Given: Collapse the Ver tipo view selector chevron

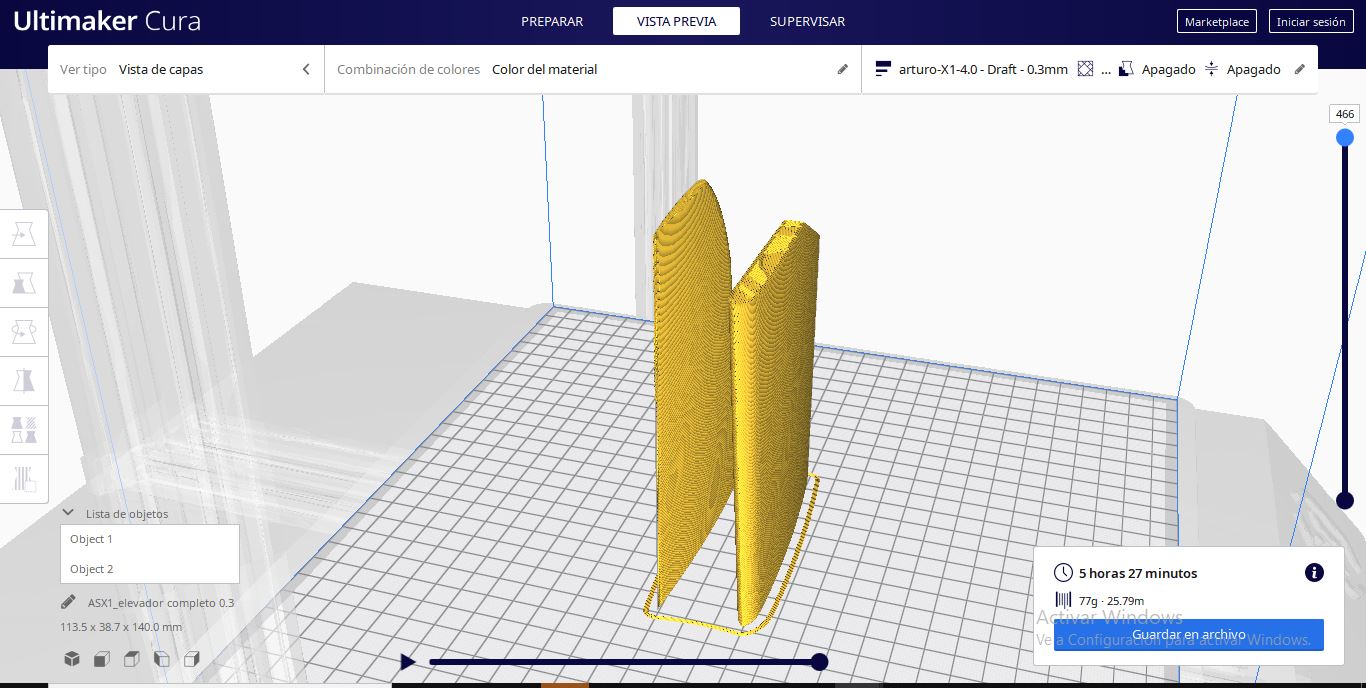Looking at the screenshot, I should click(306, 69).
